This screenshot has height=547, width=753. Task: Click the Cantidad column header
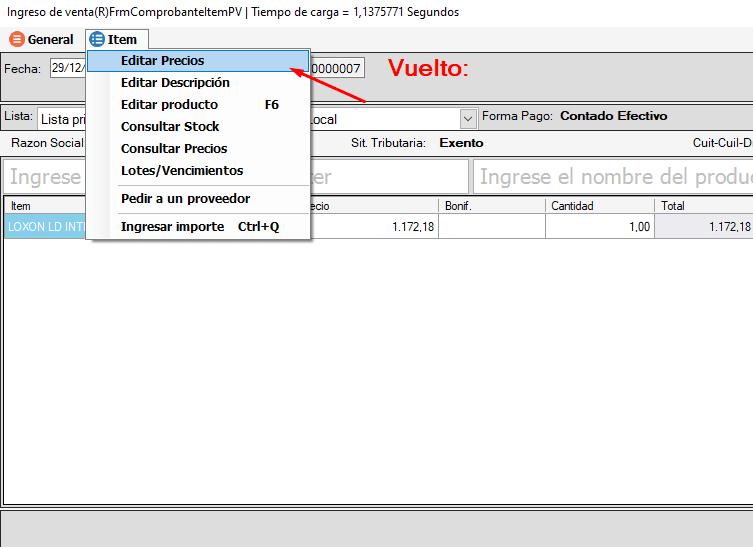coord(600,206)
